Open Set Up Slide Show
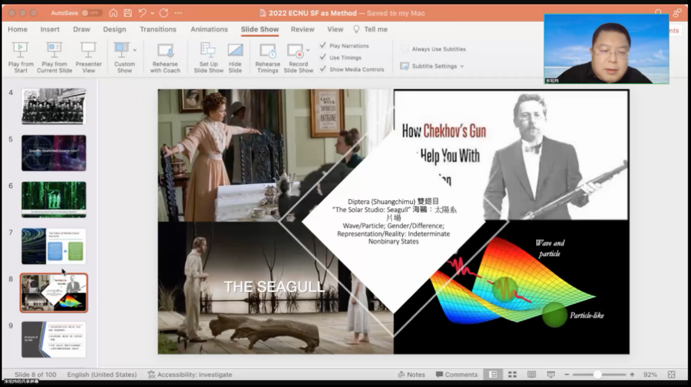Viewport: 691px width, 387px height. (x=208, y=57)
